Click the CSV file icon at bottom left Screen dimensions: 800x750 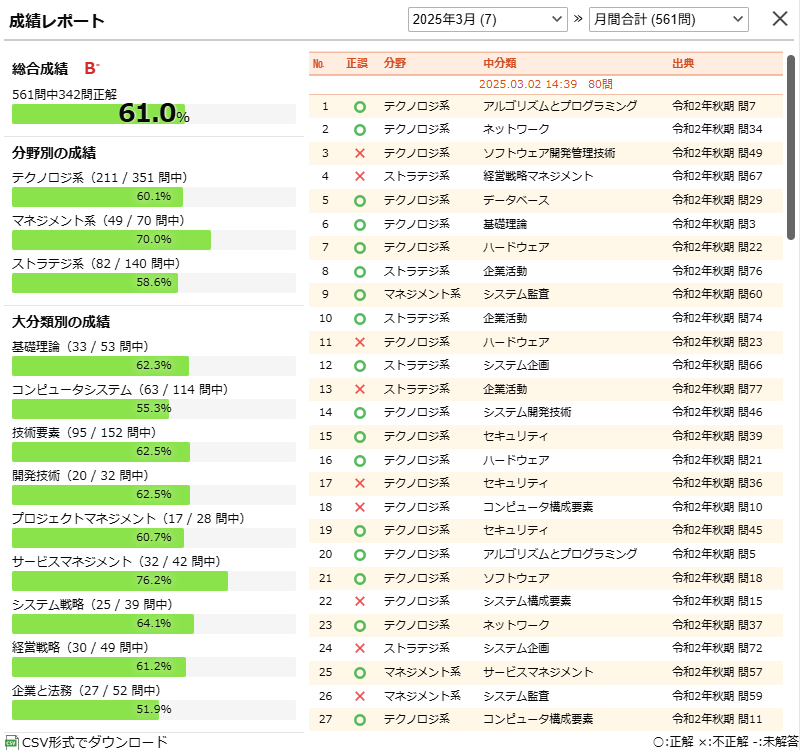point(11,742)
